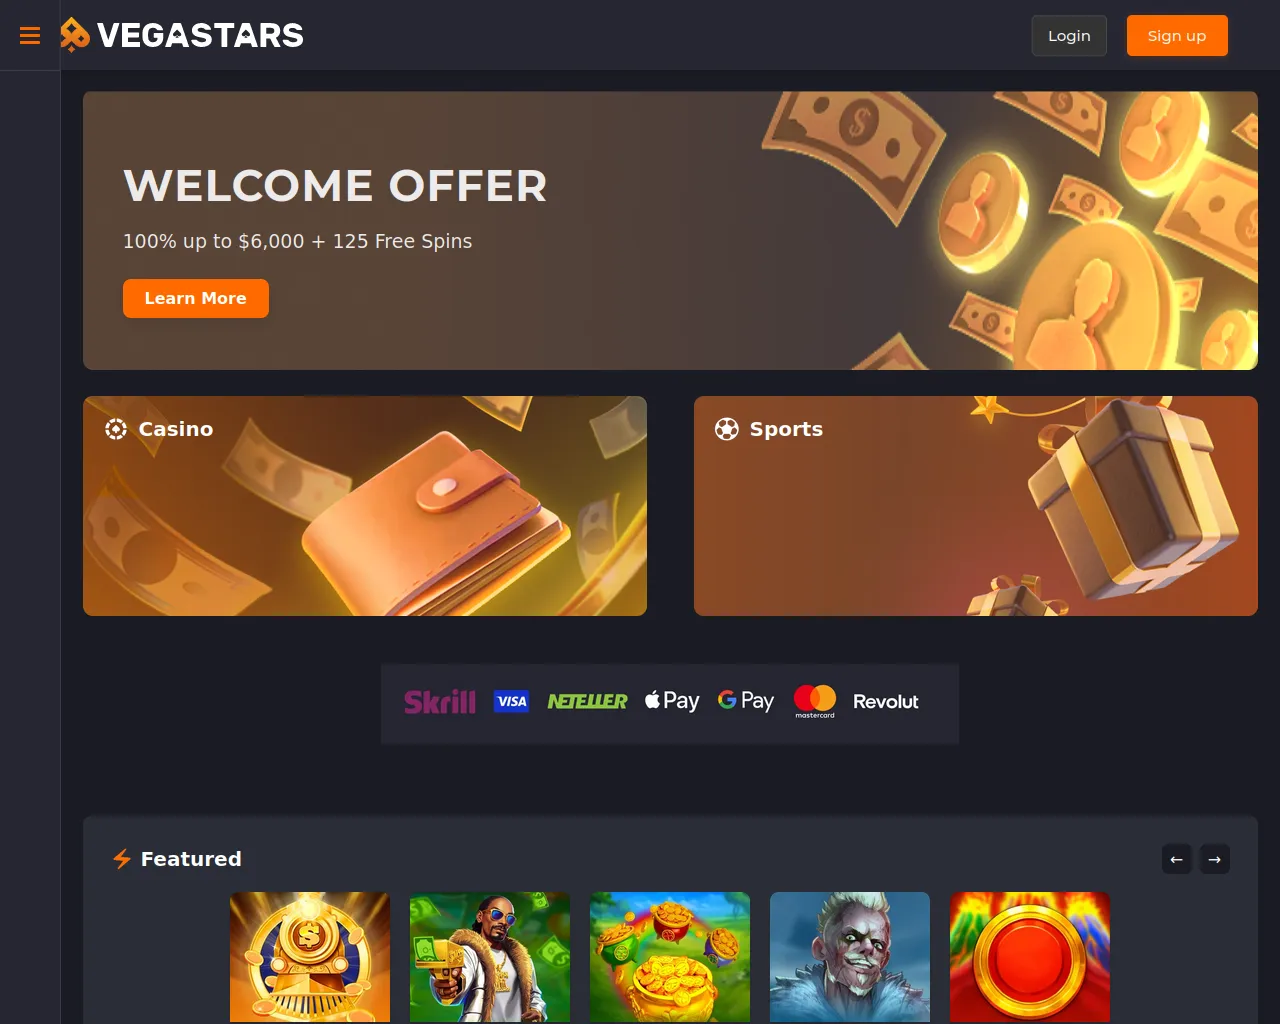Select the Revolut logo
Screen dimensions: 1280x1024
click(885, 702)
